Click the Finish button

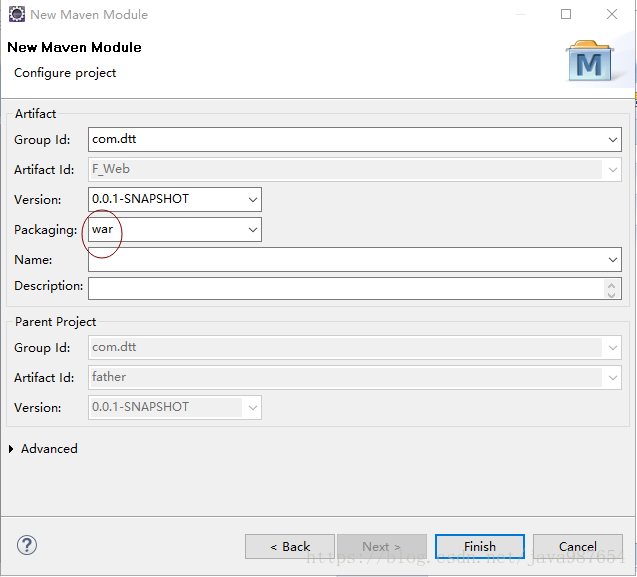point(480,547)
